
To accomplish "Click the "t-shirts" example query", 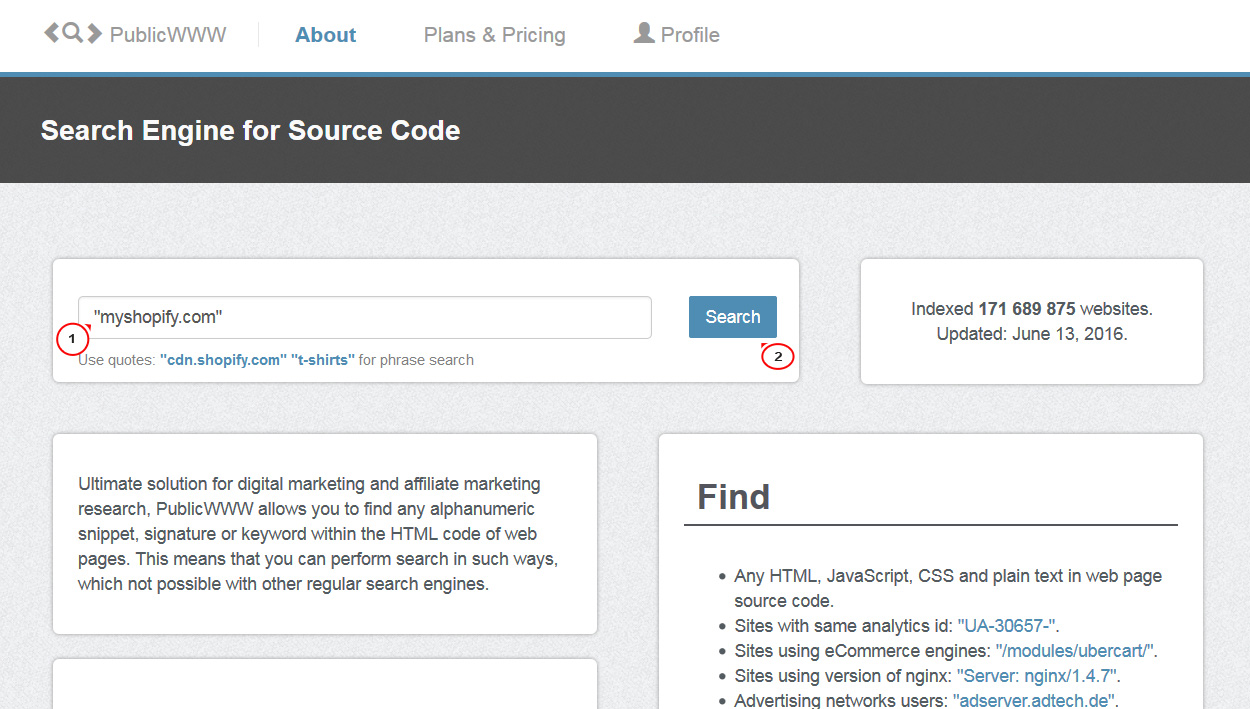I will click(x=323, y=360).
